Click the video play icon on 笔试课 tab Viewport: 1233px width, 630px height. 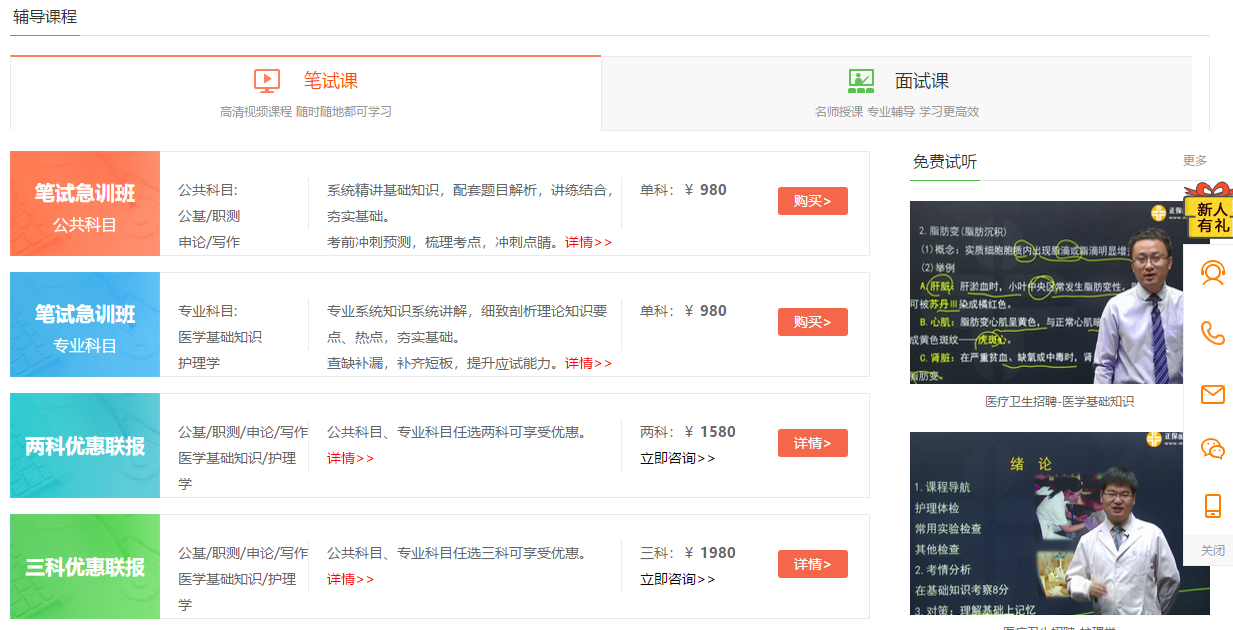(265, 78)
